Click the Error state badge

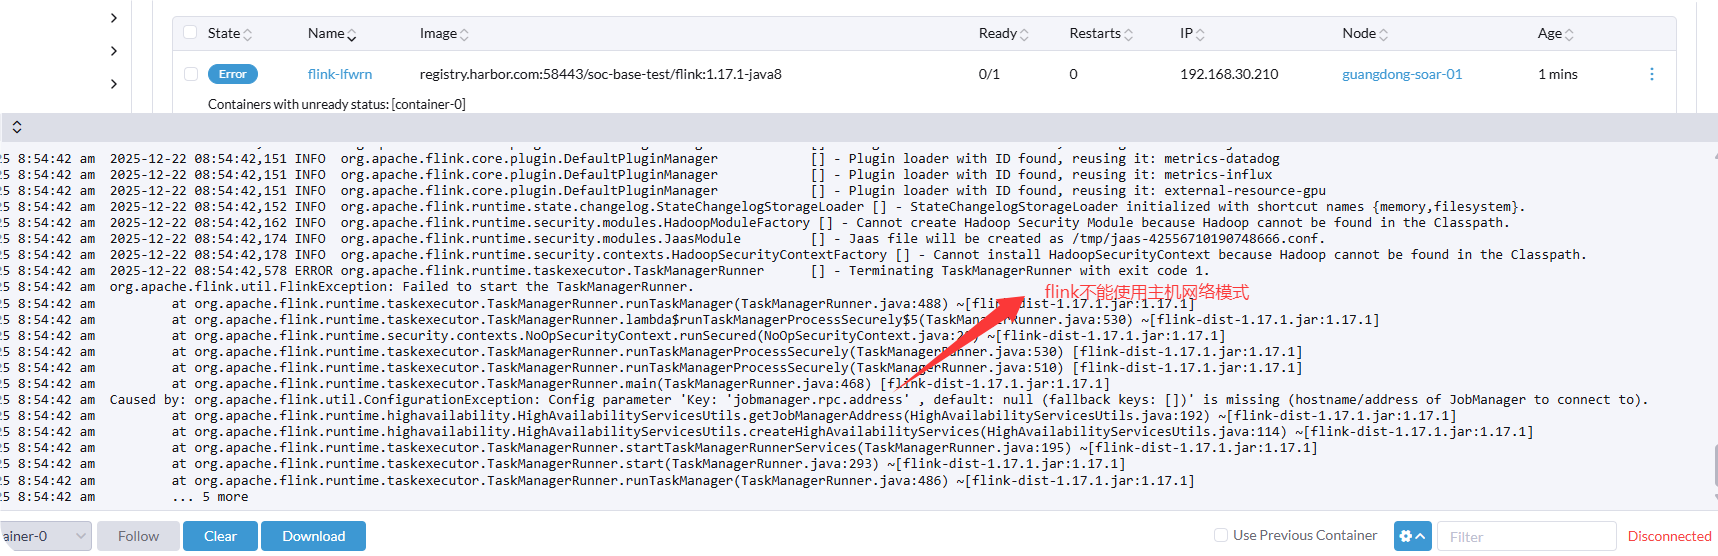pos(232,74)
